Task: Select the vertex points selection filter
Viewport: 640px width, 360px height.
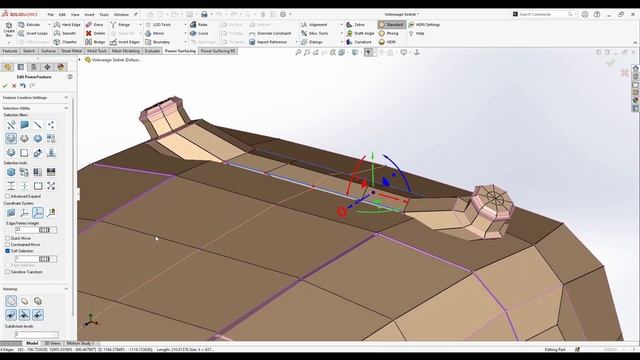Action: (51, 125)
